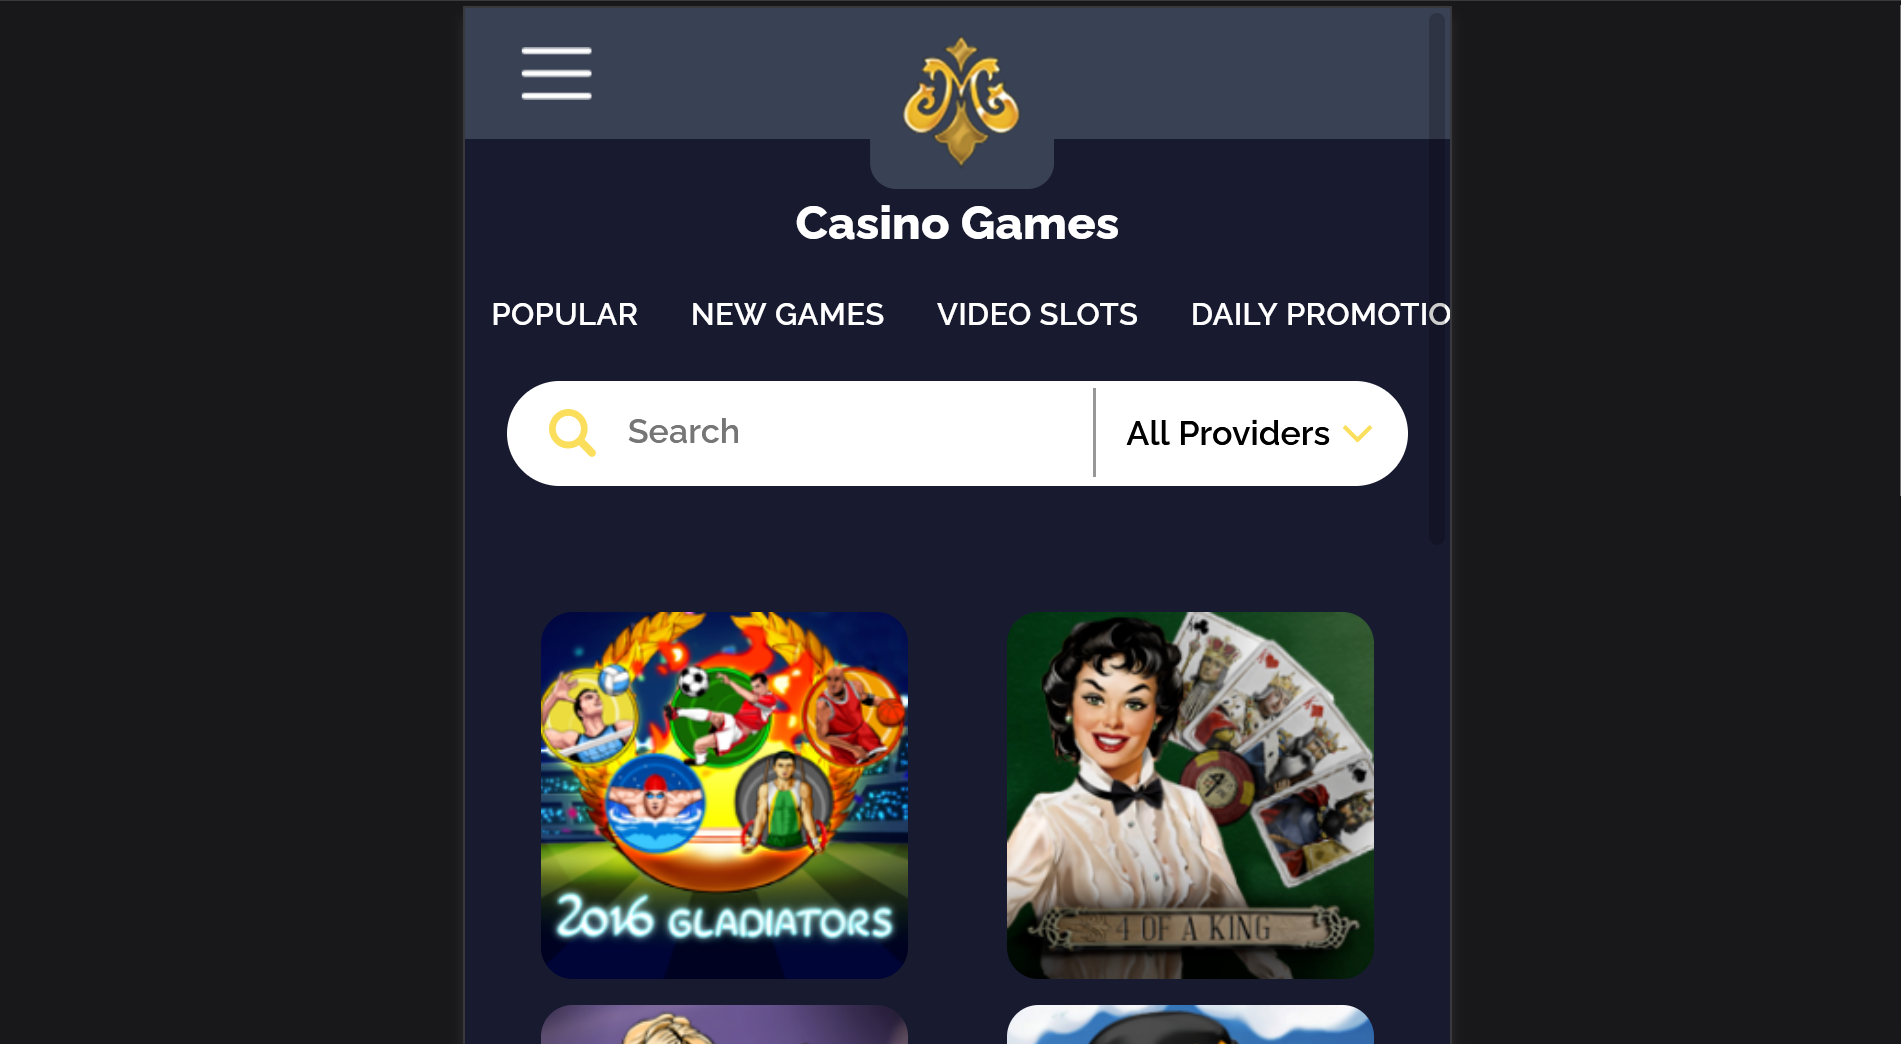Go to the DAILY PROMOTIONS tab

coord(1320,314)
